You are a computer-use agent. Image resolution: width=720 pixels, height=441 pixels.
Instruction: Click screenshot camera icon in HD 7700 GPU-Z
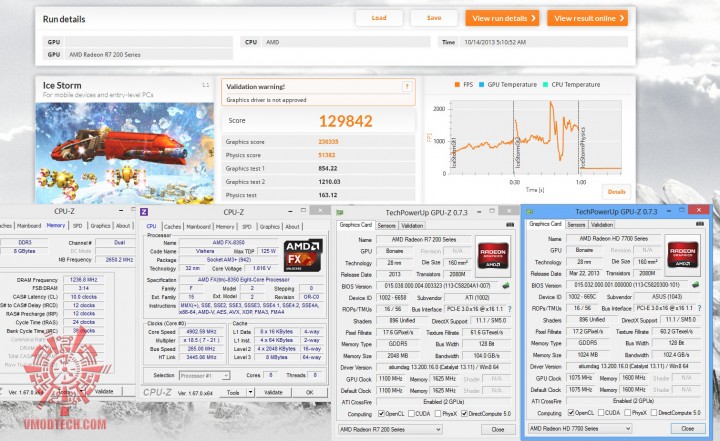pyautogui.click(x=699, y=224)
